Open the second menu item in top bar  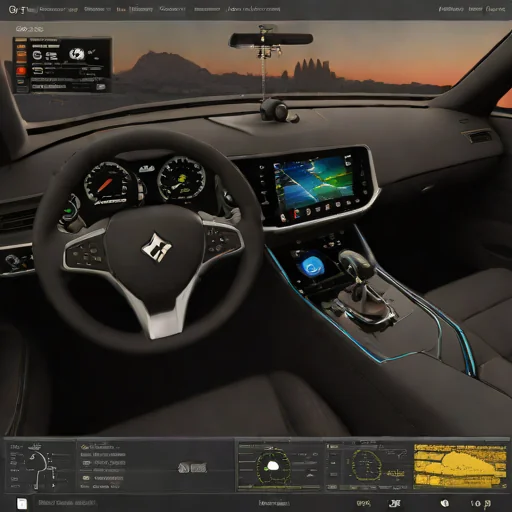point(97,9)
